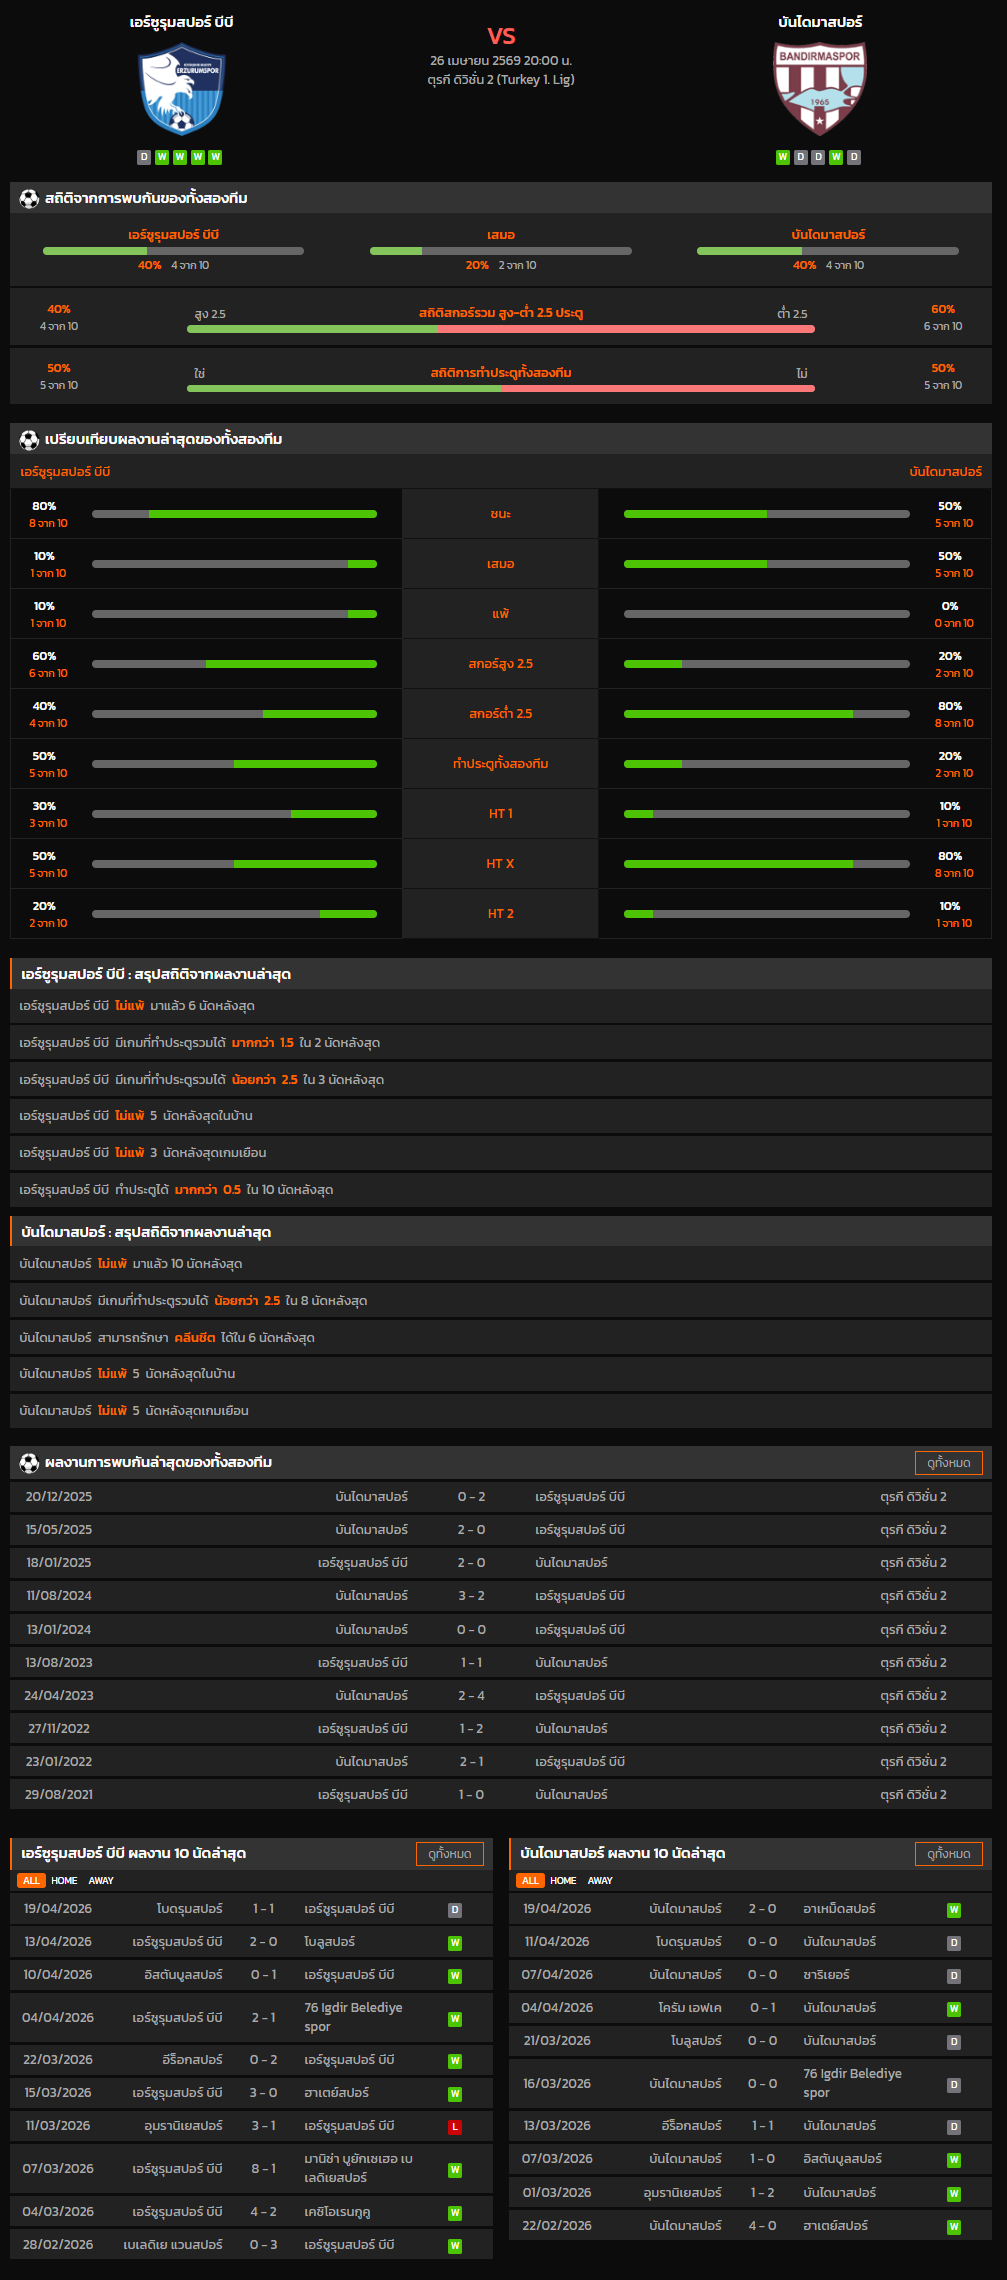Click the over/under 2.5 goals statistic bar
Image resolution: width=1007 pixels, height=2280 pixels.
500,328
